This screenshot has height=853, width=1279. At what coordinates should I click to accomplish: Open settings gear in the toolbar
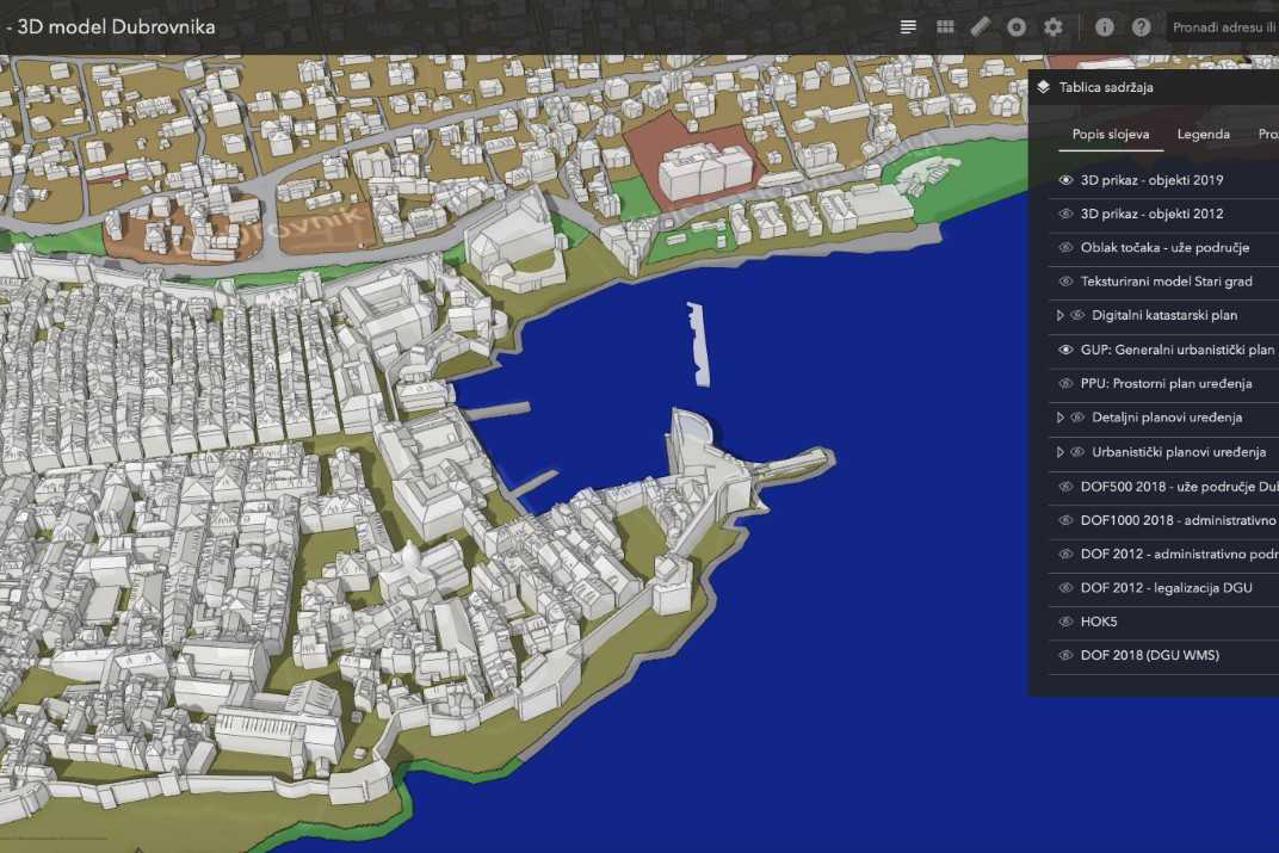1053,27
